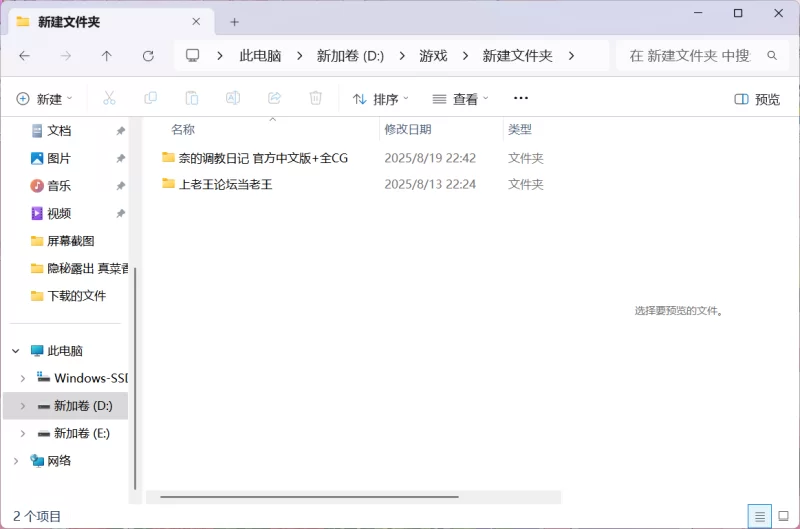Switch to large icons view in status bar
Viewport: 800px width, 529px height.
(784, 516)
